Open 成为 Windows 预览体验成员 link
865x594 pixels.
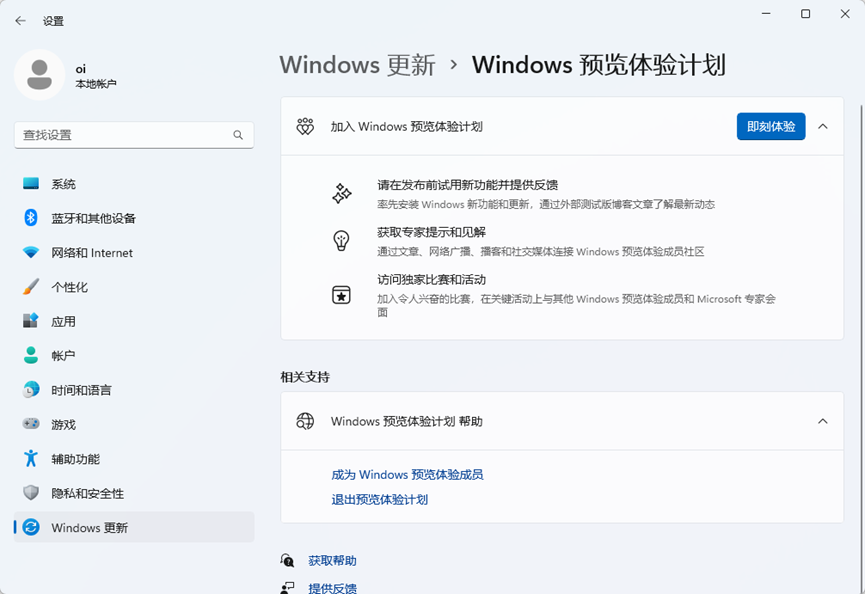[407, 475]
